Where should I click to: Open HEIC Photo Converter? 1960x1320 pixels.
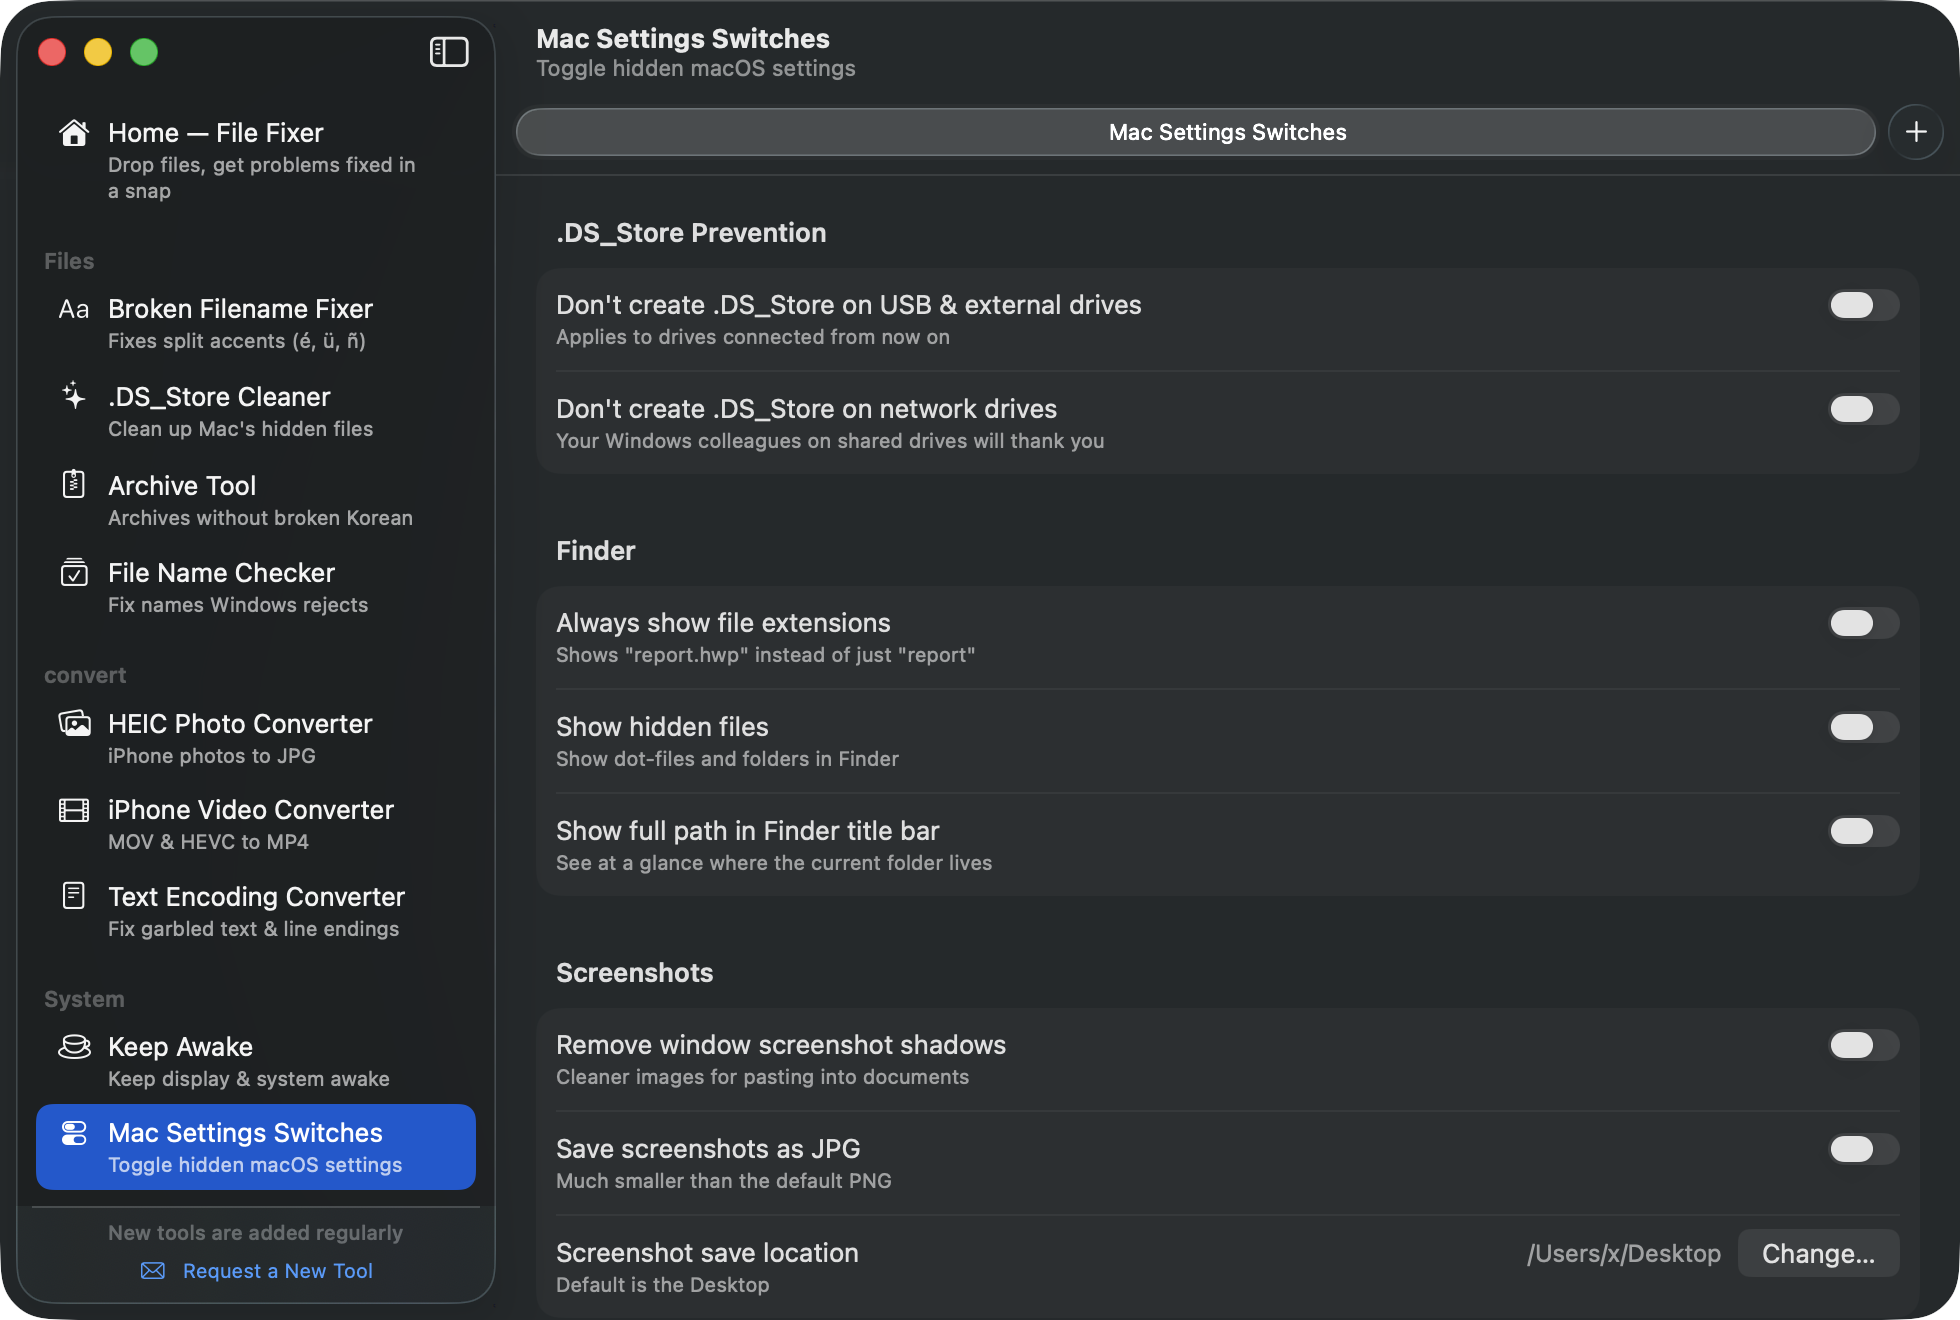point(256,739)
